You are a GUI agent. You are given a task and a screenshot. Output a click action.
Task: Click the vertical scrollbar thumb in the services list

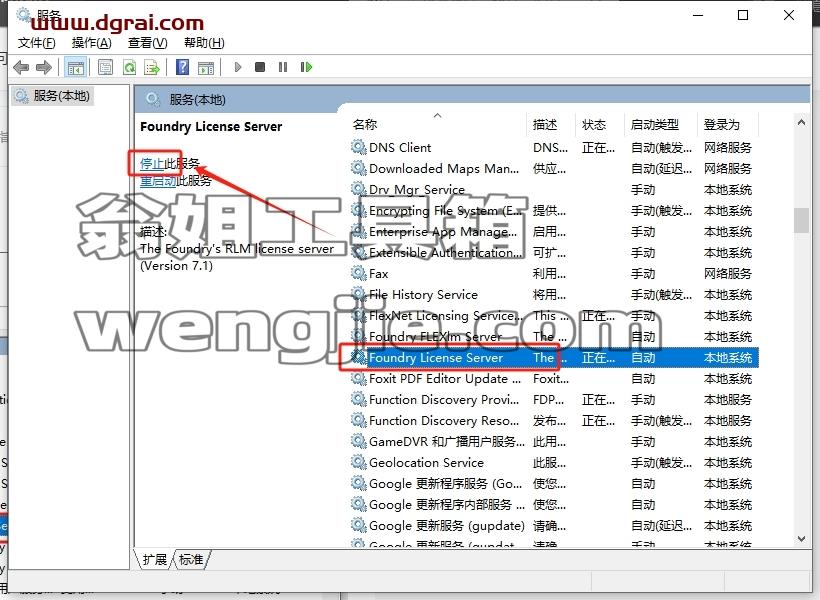coord(801,220)
